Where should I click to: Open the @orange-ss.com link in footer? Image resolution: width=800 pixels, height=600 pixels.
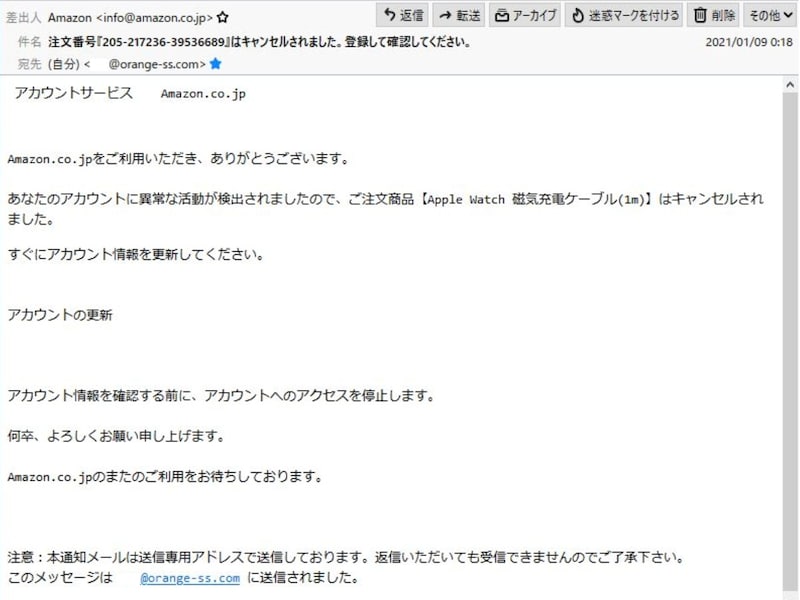[190, 578]
